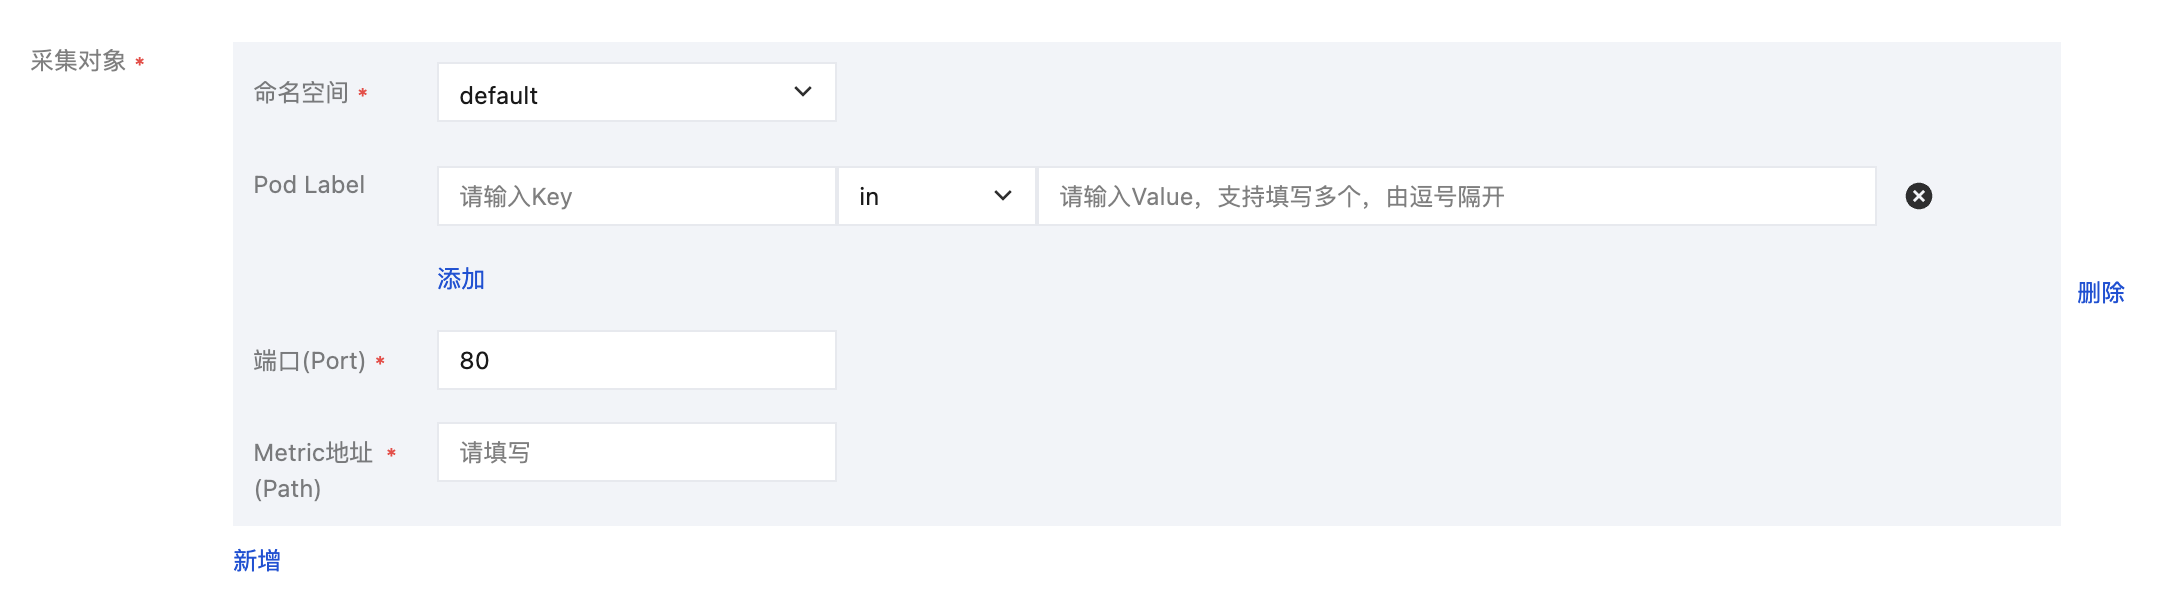Click the chevron arrow of the namespace dropdown
2160x598 pixels.
click(x=802, y=92)
